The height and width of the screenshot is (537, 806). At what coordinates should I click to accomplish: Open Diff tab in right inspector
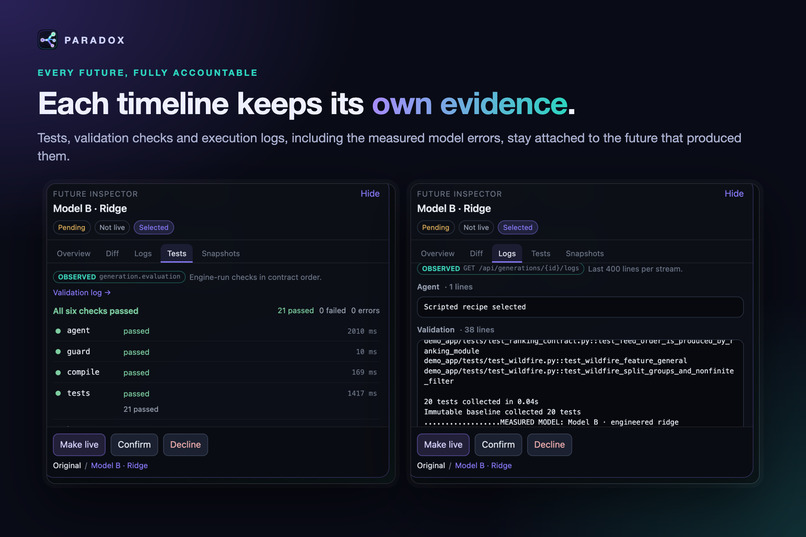pos(476,253)
